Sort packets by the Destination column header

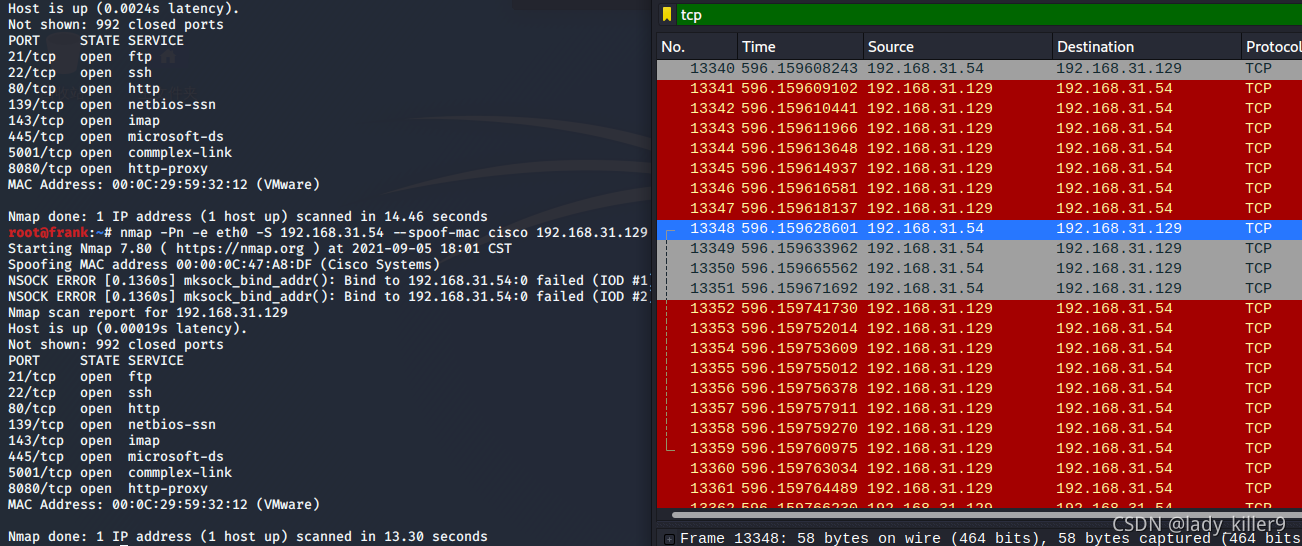click(1147, 47)
